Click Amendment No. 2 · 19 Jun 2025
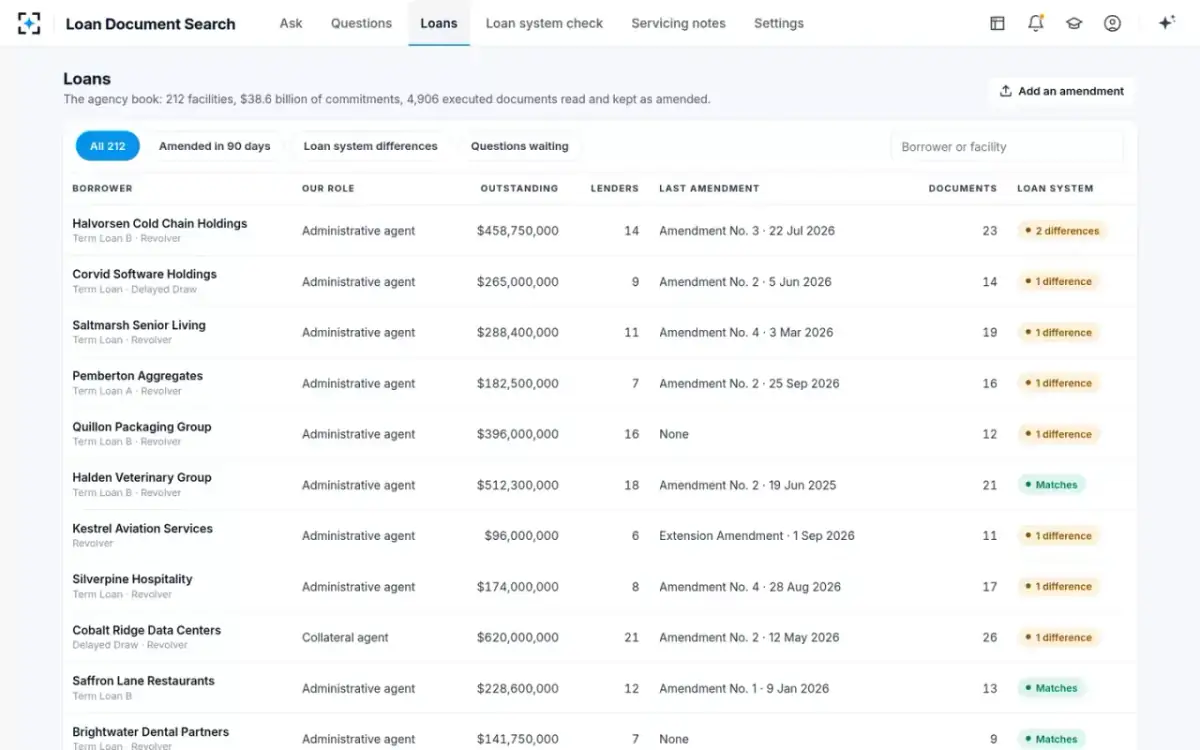 point(748,485)
